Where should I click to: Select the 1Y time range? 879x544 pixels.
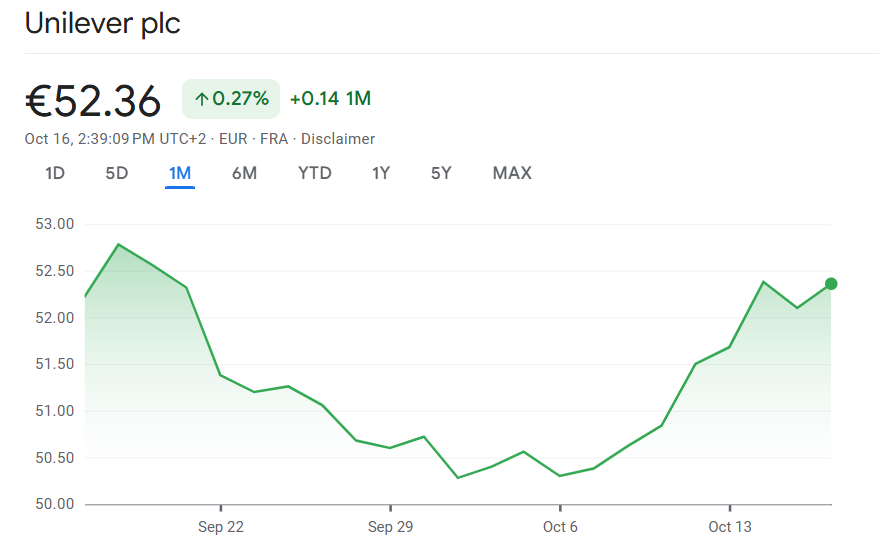tap(381, 173)
